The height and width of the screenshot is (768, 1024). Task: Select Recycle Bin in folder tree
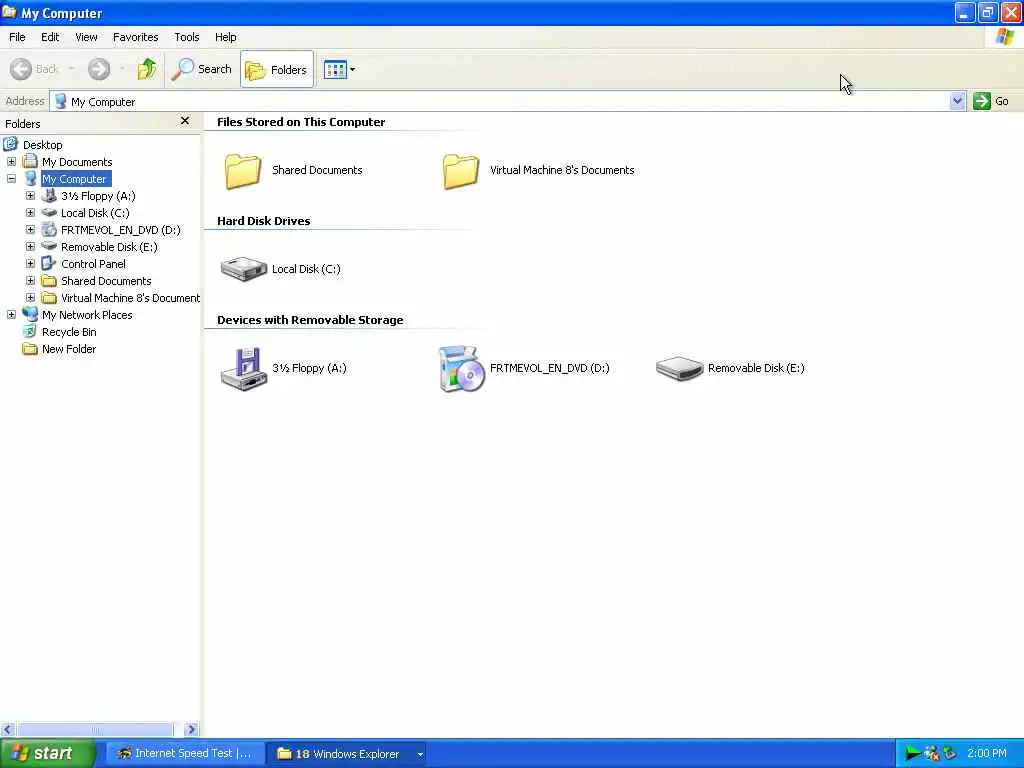69,332
